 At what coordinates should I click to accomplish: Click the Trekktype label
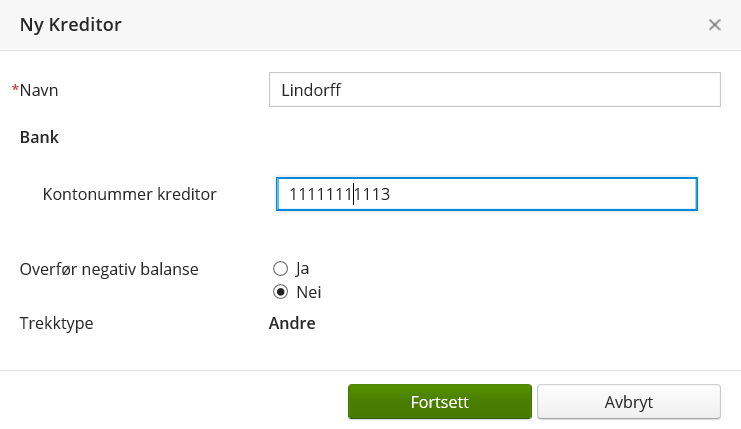tap(57, 323)
